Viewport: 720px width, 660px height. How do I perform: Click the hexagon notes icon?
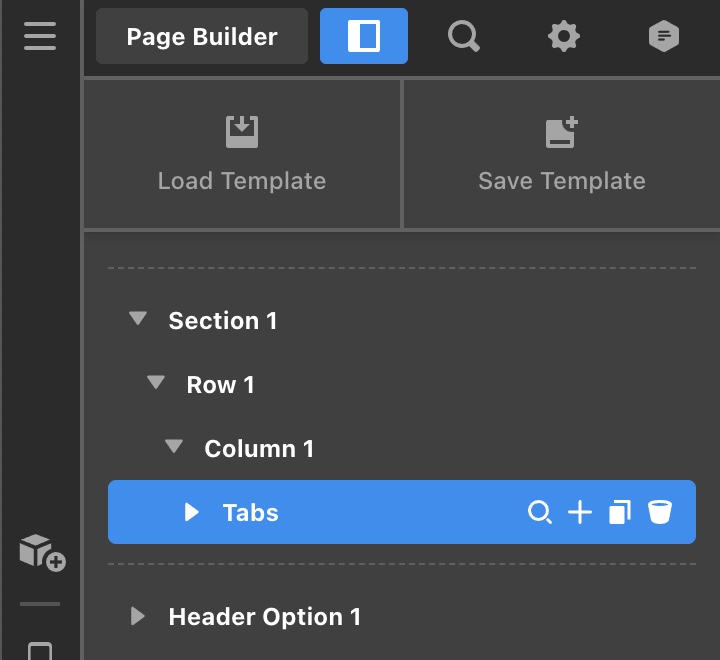[x=664, y=36]
